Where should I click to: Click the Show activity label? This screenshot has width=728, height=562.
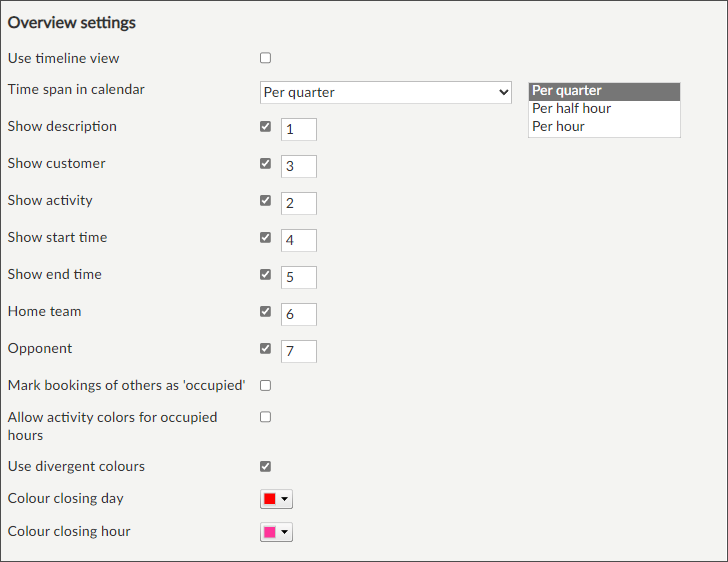coord(50,201)
